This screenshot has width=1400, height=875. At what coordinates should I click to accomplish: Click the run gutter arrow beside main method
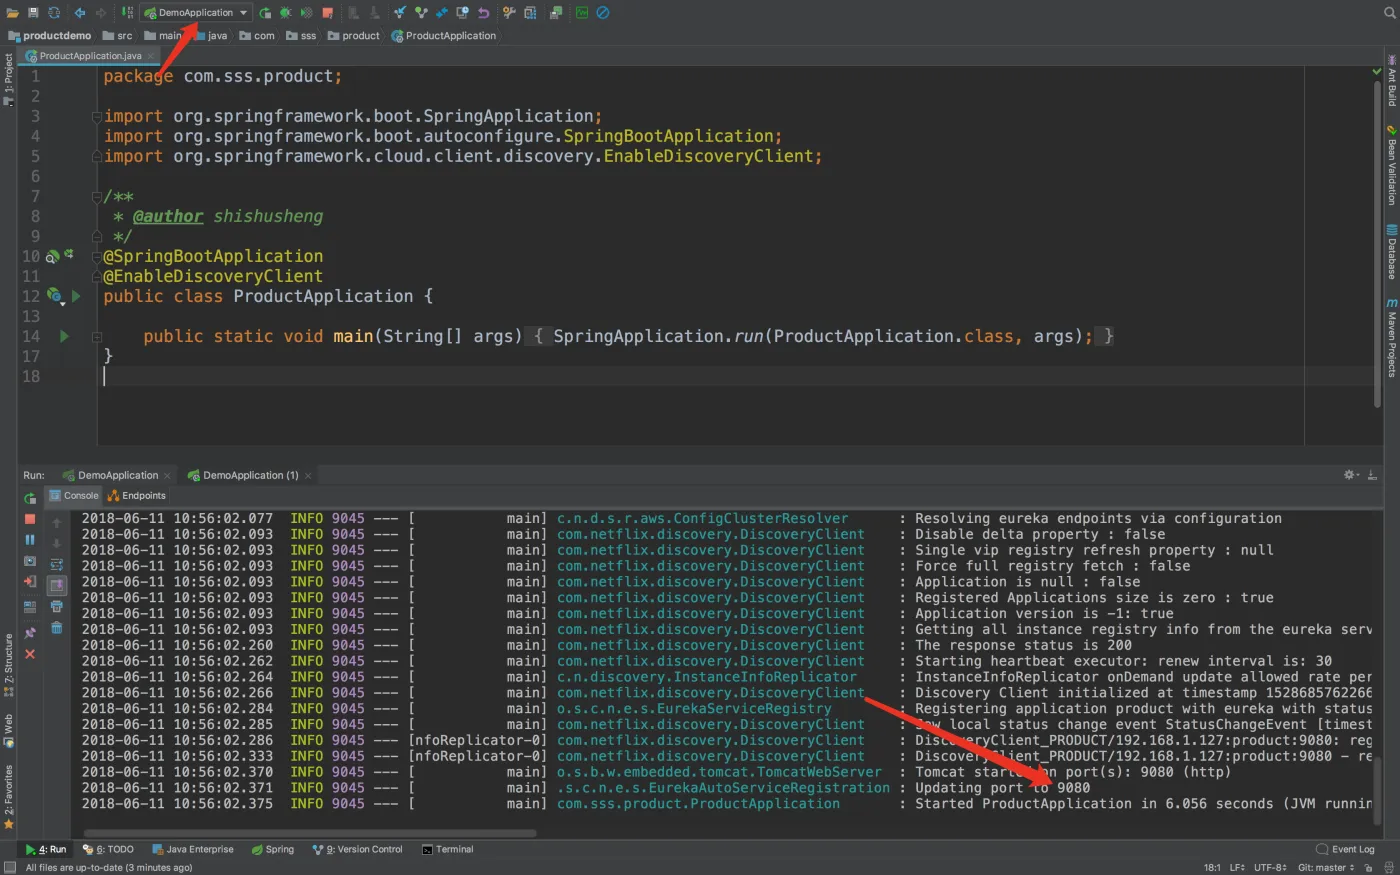(64, 337)
